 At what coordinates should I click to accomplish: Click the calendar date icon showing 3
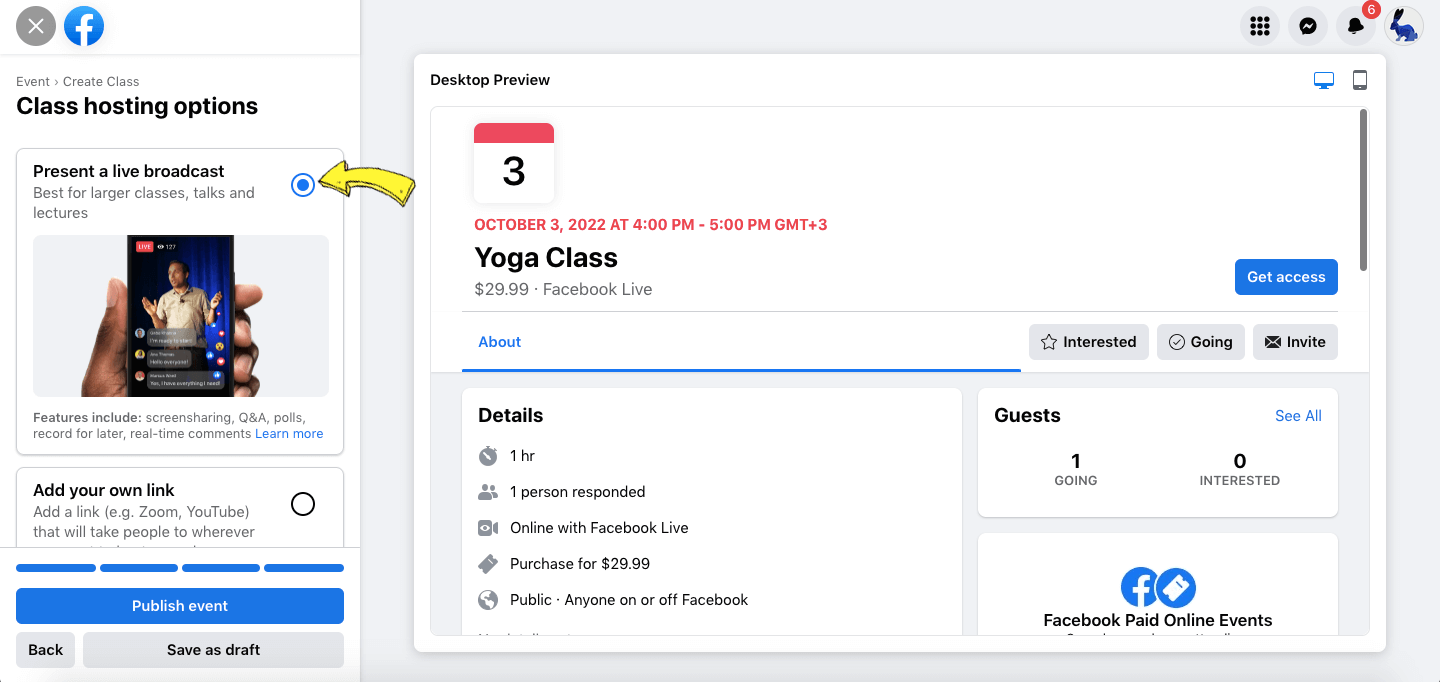[x=514, y=163]
